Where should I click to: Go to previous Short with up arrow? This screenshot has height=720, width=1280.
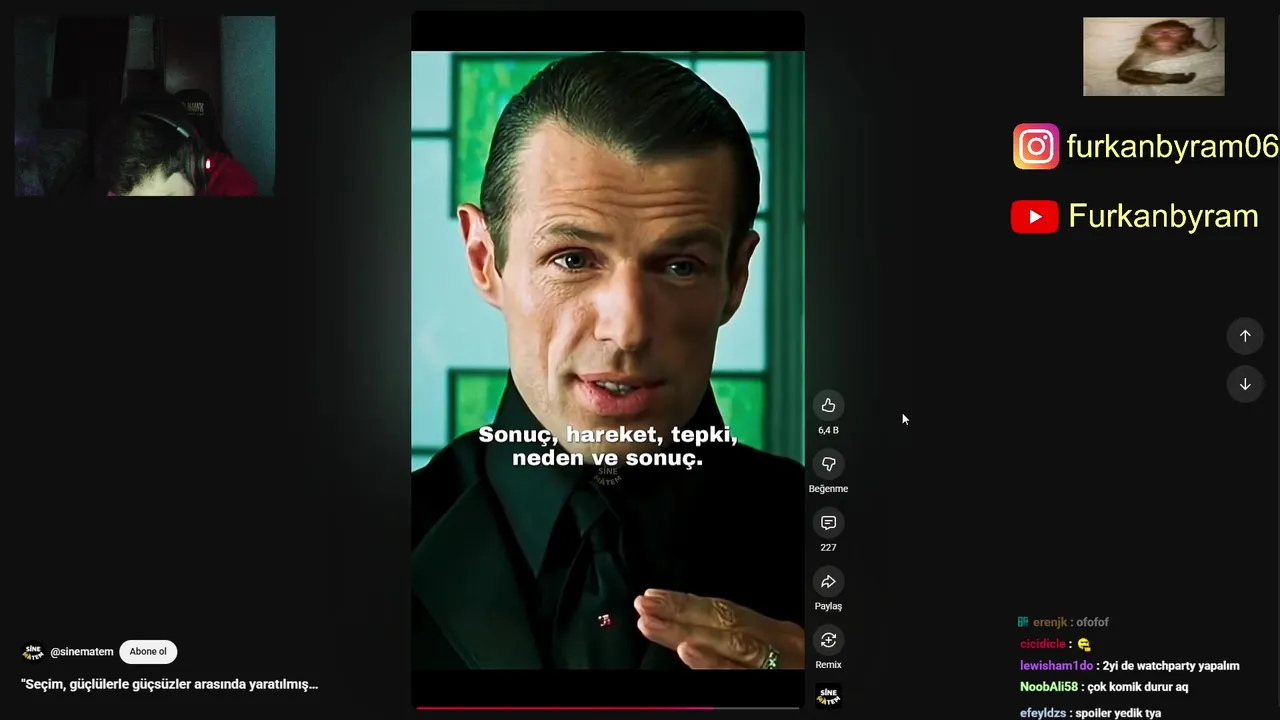tap(1245, 336)
